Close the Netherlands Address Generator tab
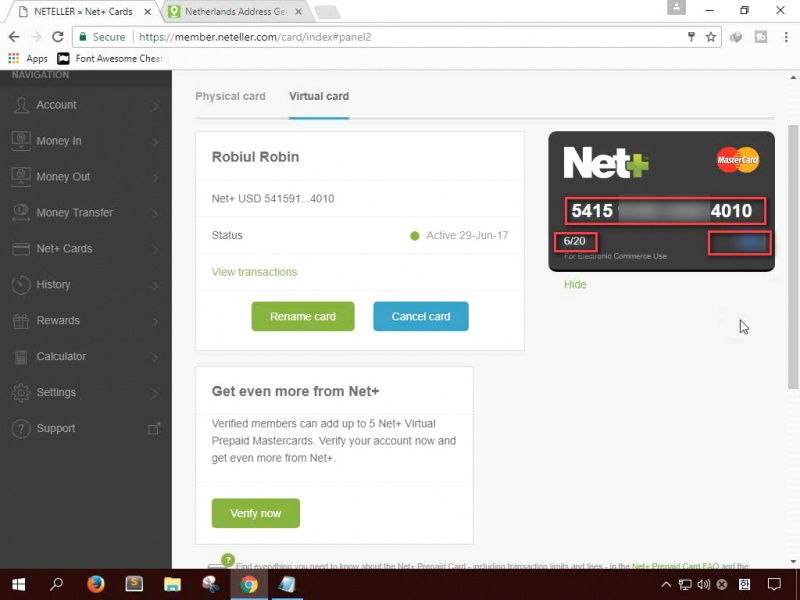This screenshot has height=600, width=800. coord(299,12)
